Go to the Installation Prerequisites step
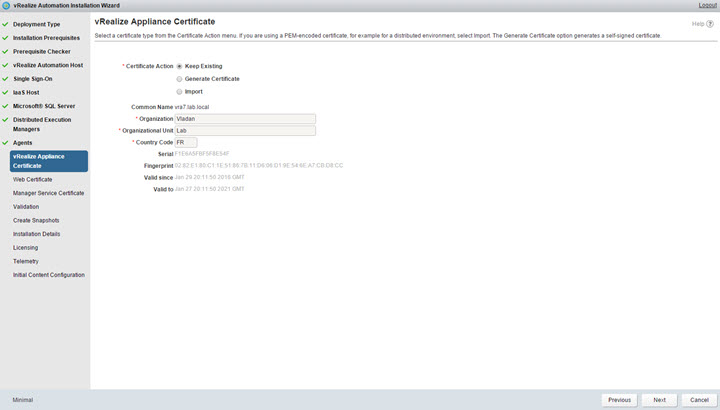Viewport: 720px width, 410px height. [x=46, y=38]
